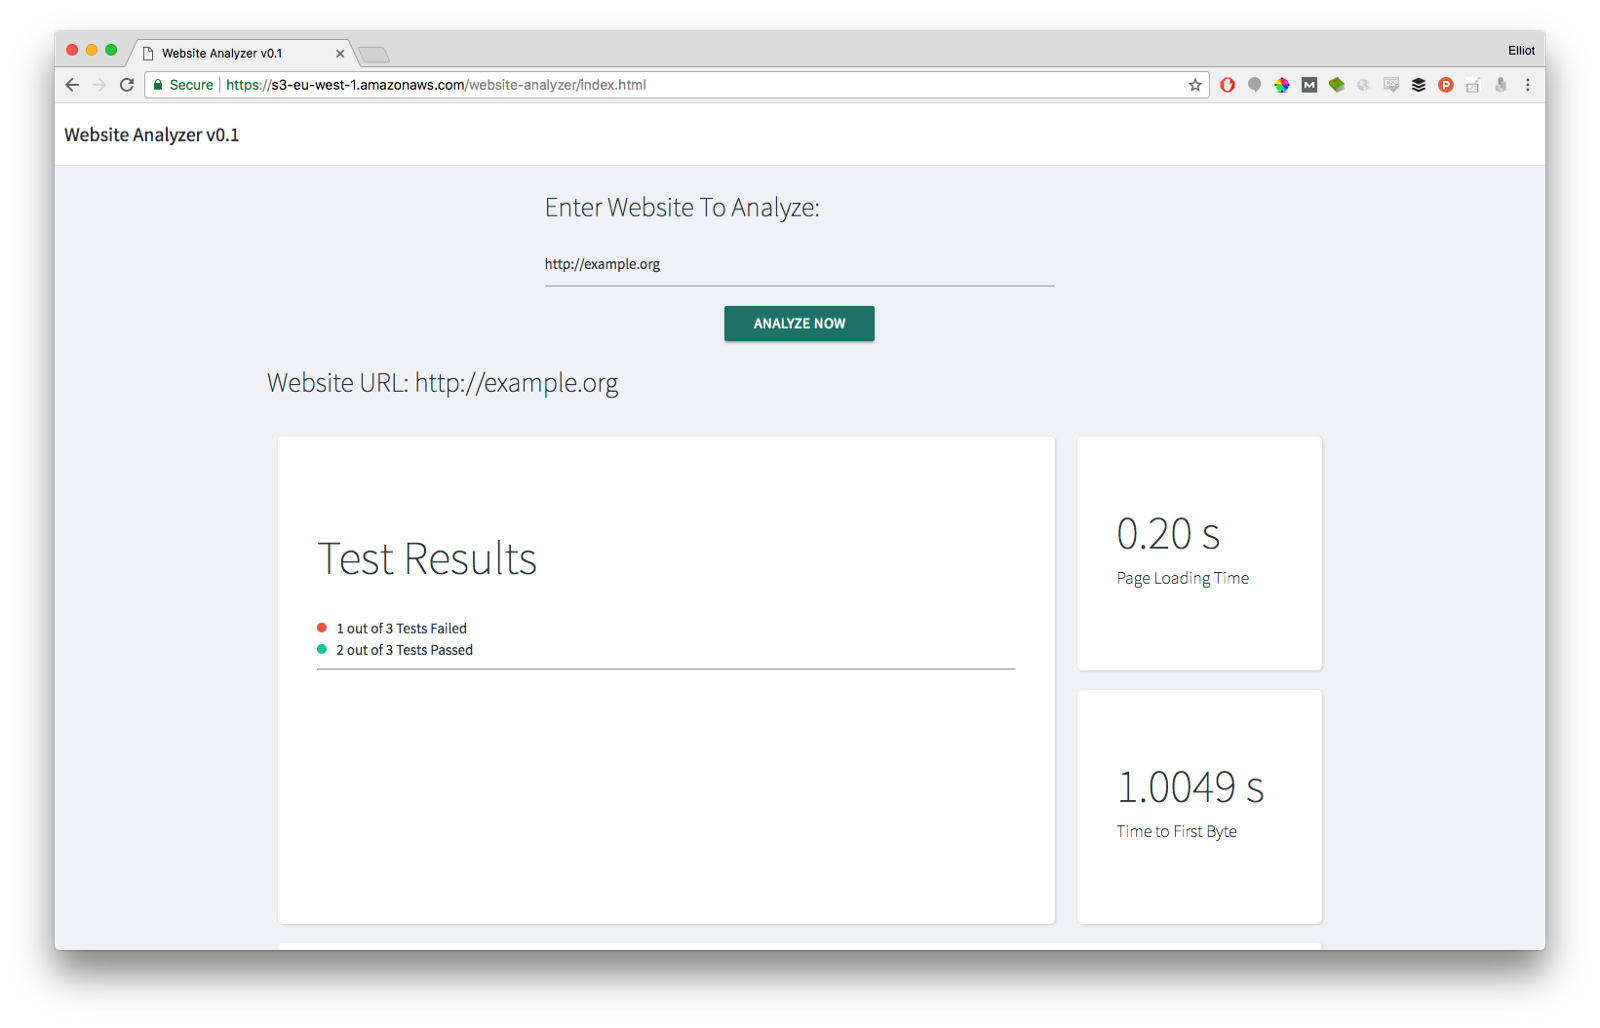Viewport: 1600px width, 1028px height.
Task: Open the stacked layers extension
Action: point(1418,85)
